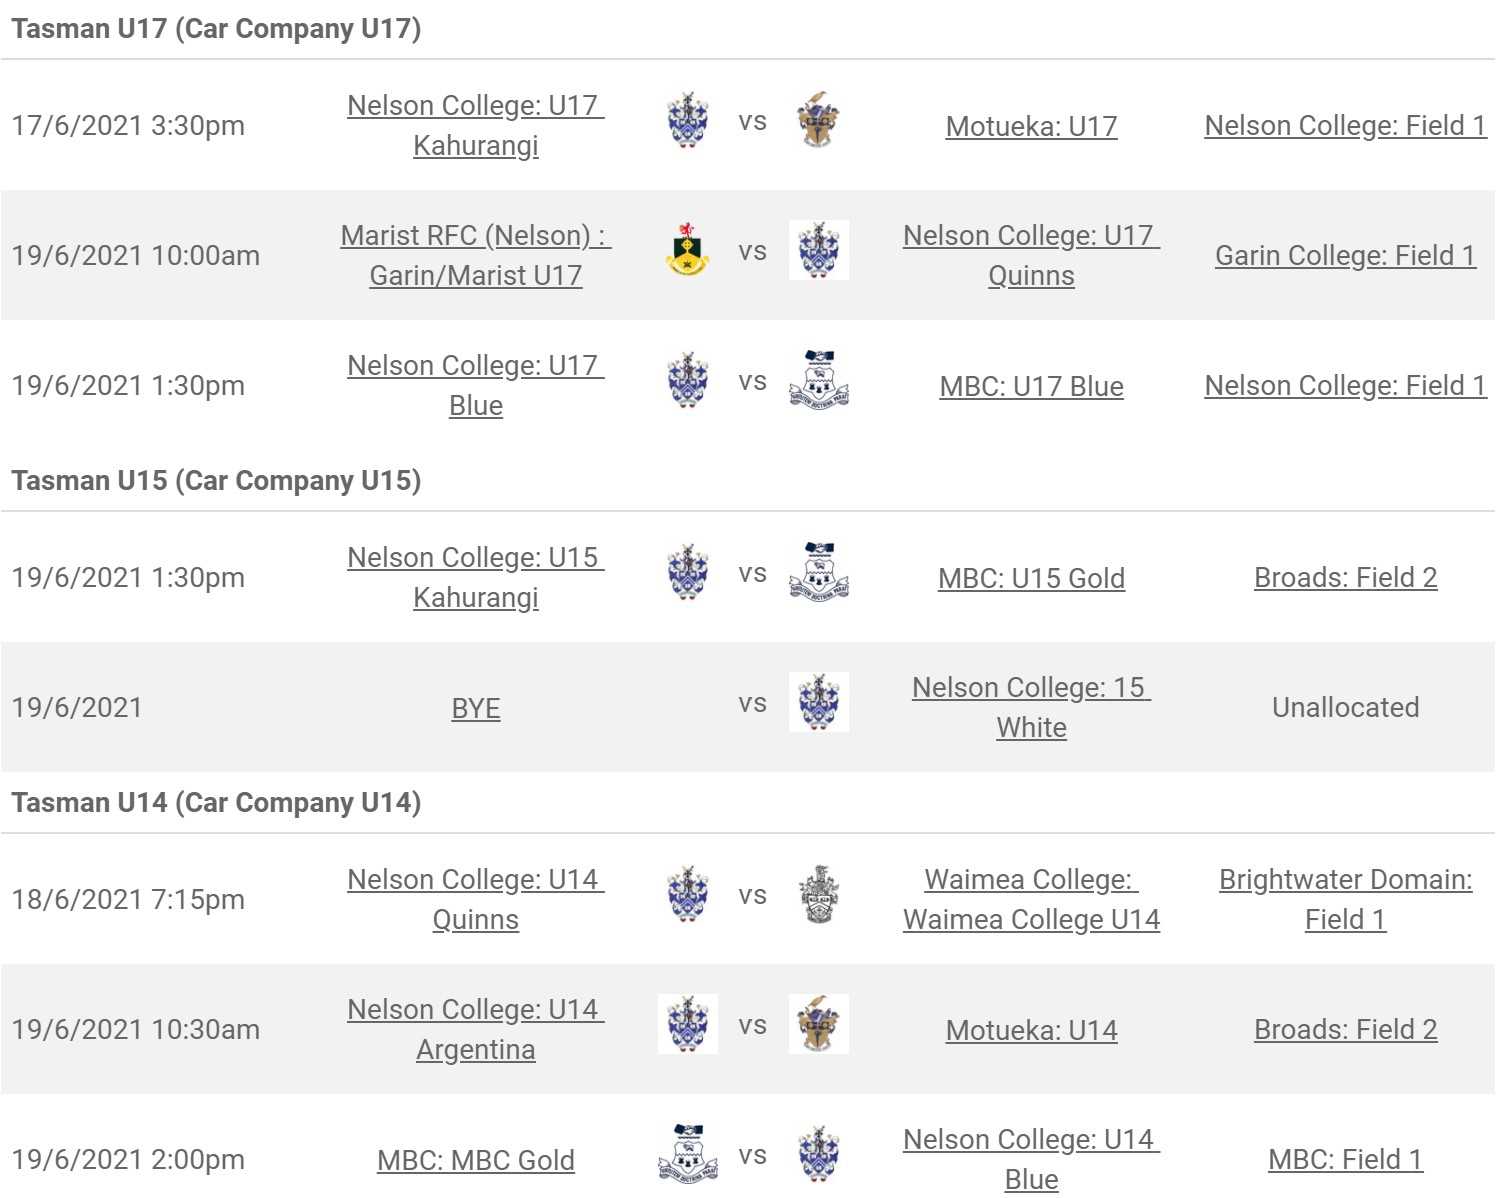Click MBC crest in U15 Gold match

click(818, 573)
